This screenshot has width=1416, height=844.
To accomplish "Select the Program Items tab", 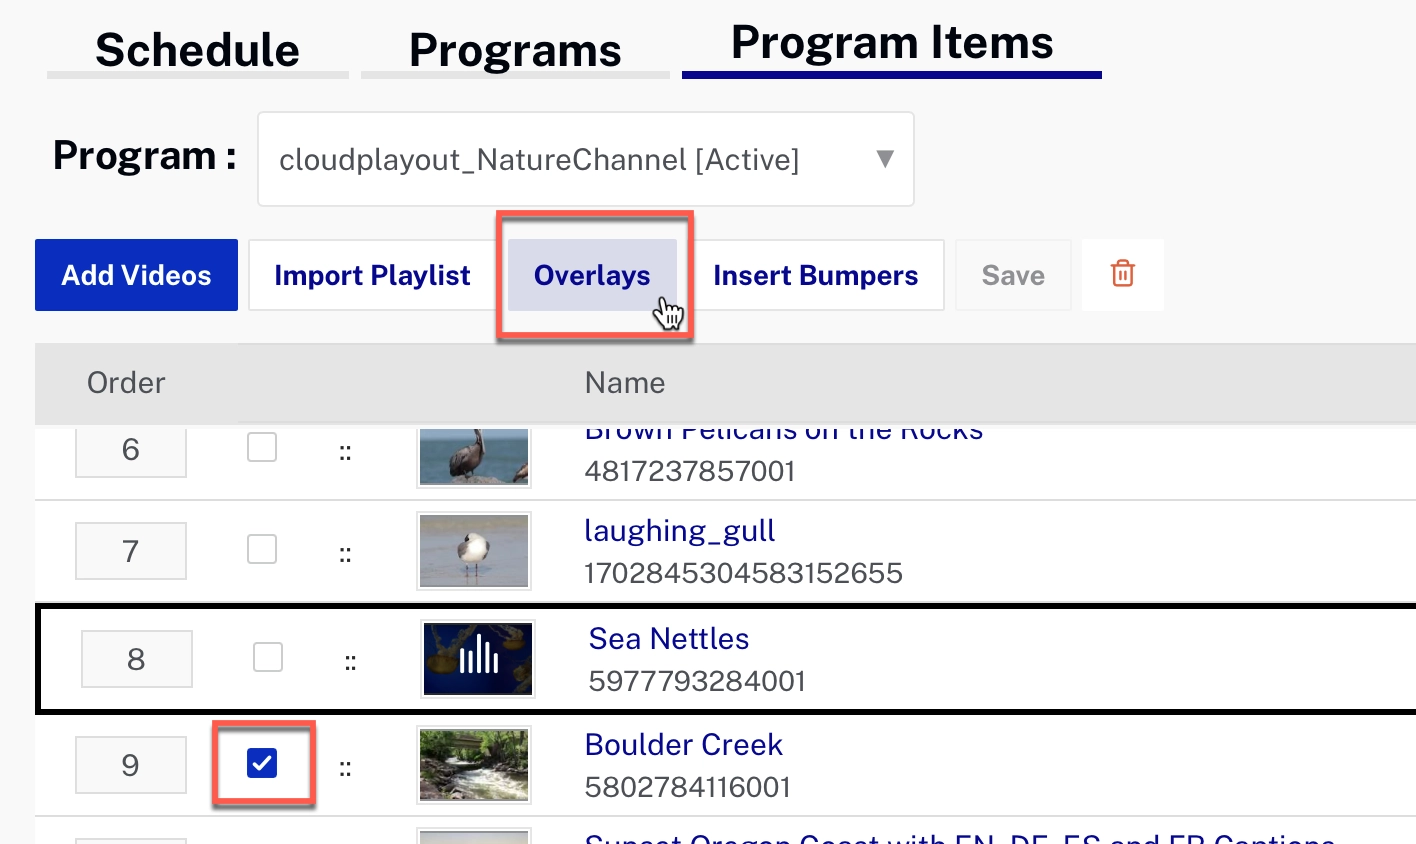I will pyautogui.click(x=891, y=42).
